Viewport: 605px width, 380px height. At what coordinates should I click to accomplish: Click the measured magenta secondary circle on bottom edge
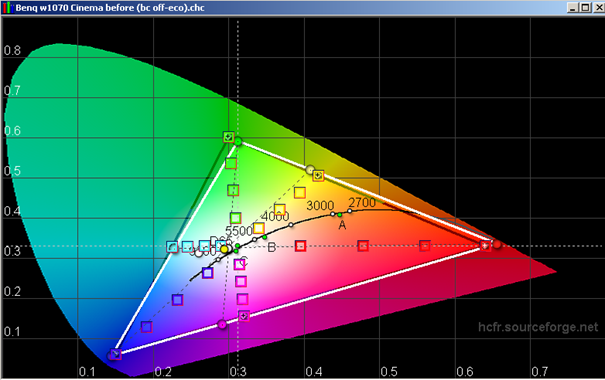click(222, 324)
